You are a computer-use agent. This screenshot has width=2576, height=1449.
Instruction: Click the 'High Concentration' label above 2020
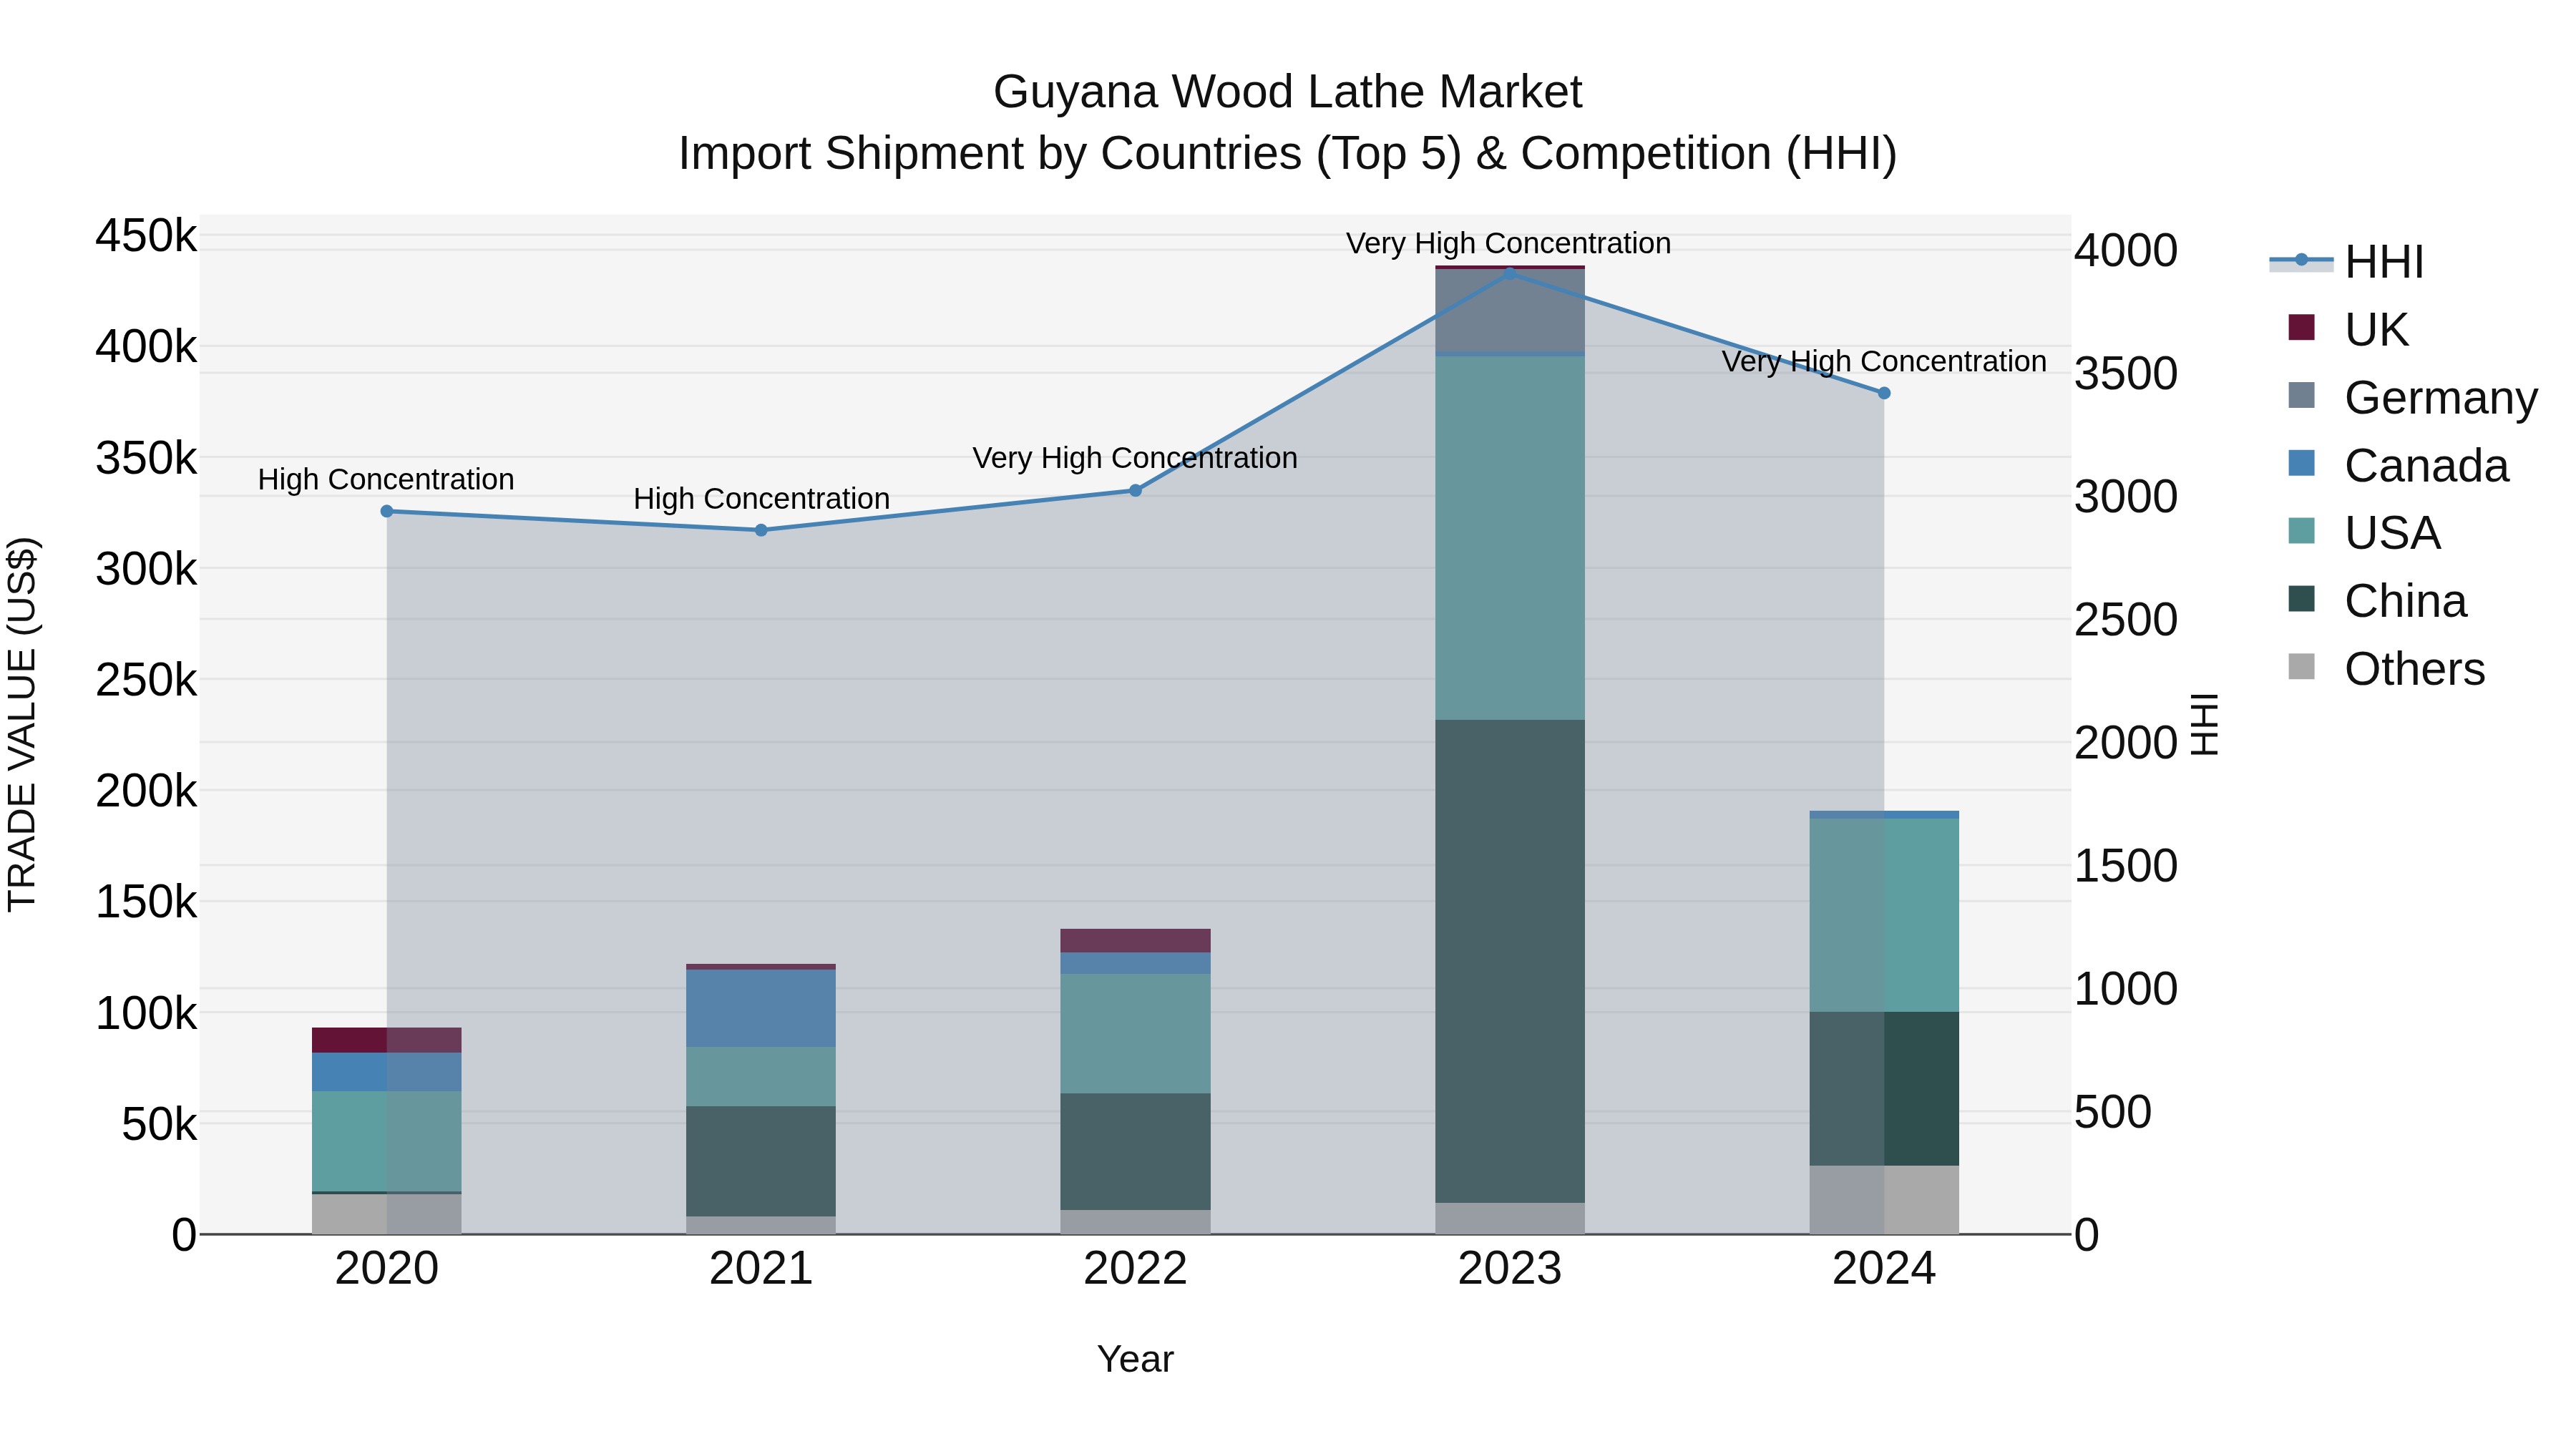[386, 479]
